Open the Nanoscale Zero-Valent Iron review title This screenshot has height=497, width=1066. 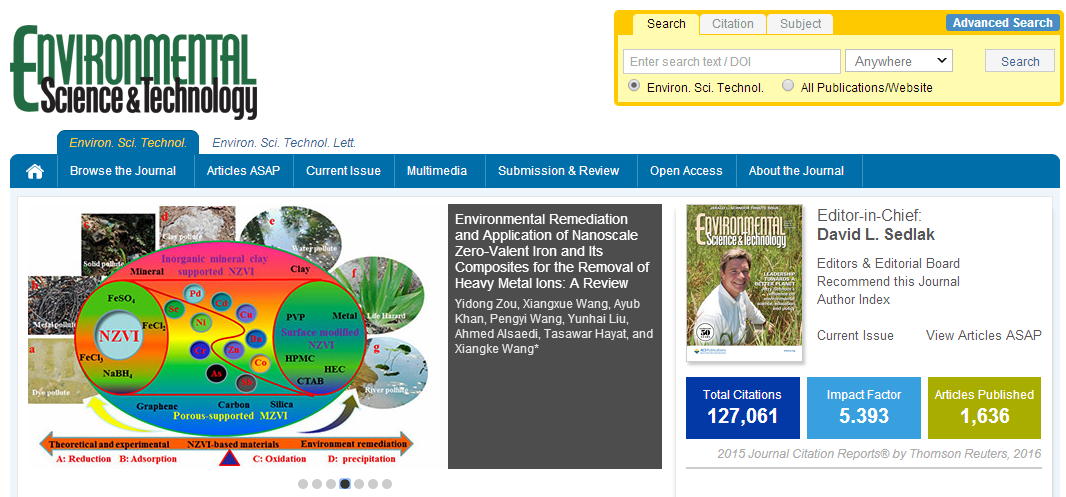tap(552, 251)
